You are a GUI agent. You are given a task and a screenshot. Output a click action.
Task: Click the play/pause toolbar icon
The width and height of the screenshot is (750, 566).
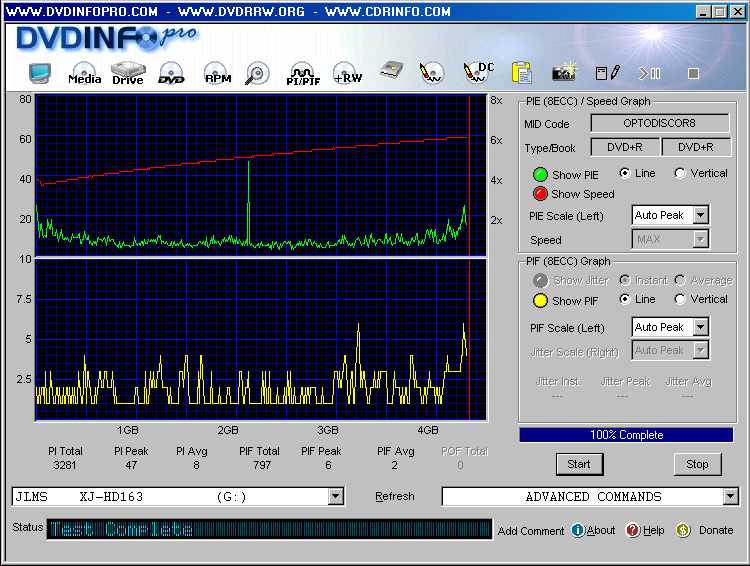coord(650,73)
